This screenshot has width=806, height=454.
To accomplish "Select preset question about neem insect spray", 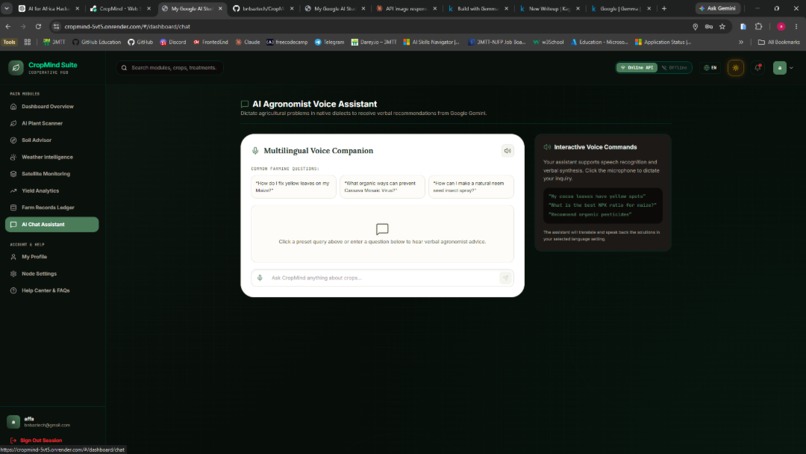I will tap(471, 187).
